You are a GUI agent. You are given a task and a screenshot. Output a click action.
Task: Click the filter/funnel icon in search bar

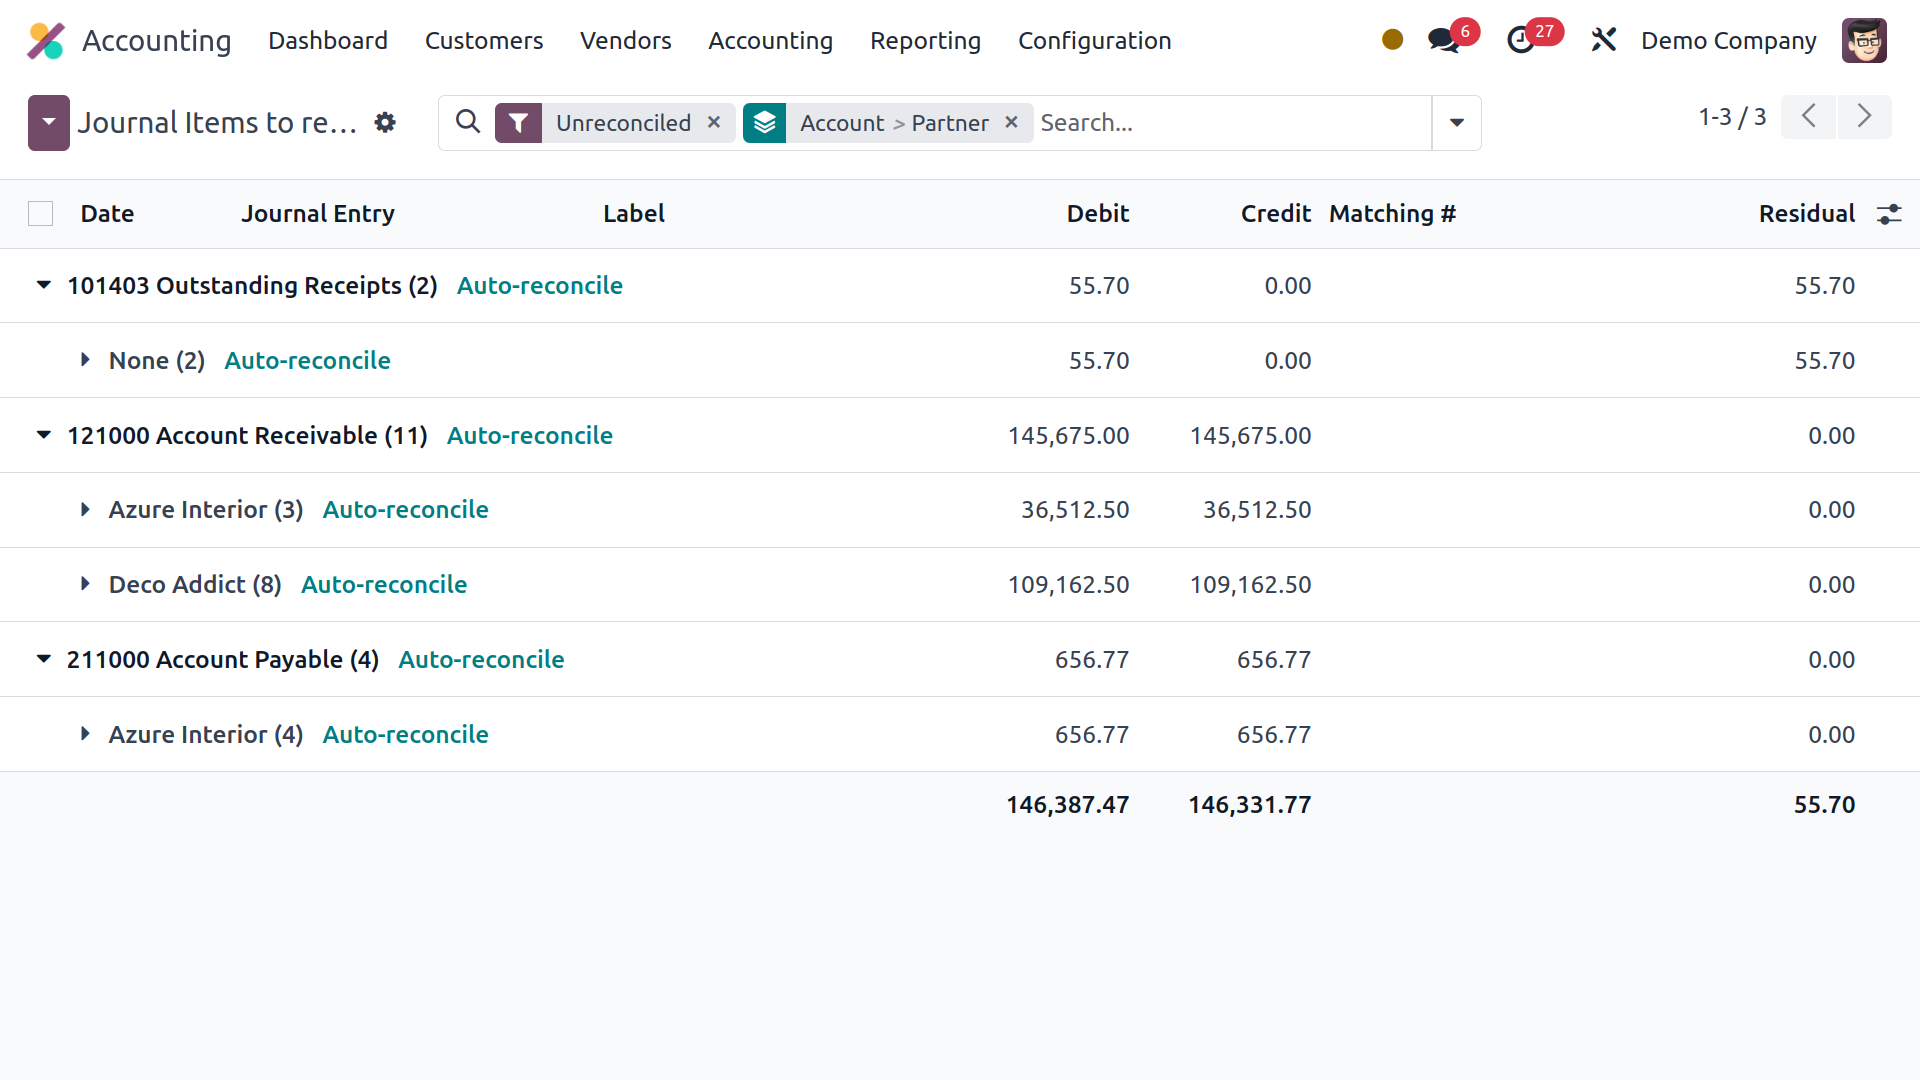518,121
